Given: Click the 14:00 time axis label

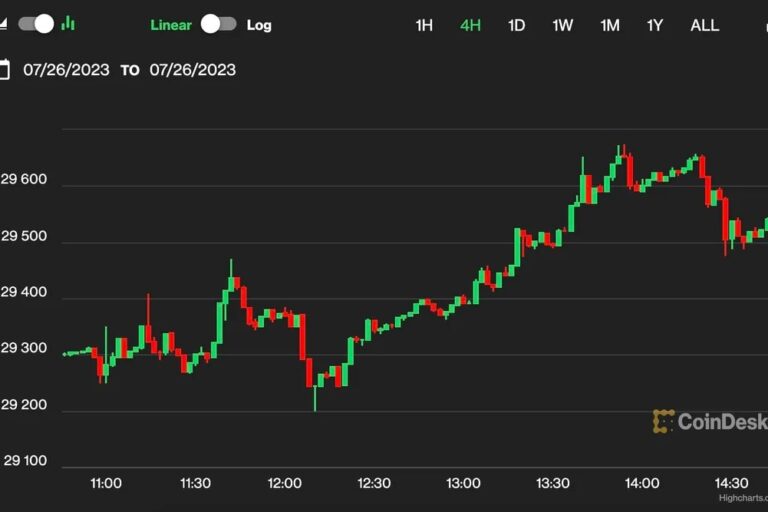Looking at the screenshot, I should point(642,484).
